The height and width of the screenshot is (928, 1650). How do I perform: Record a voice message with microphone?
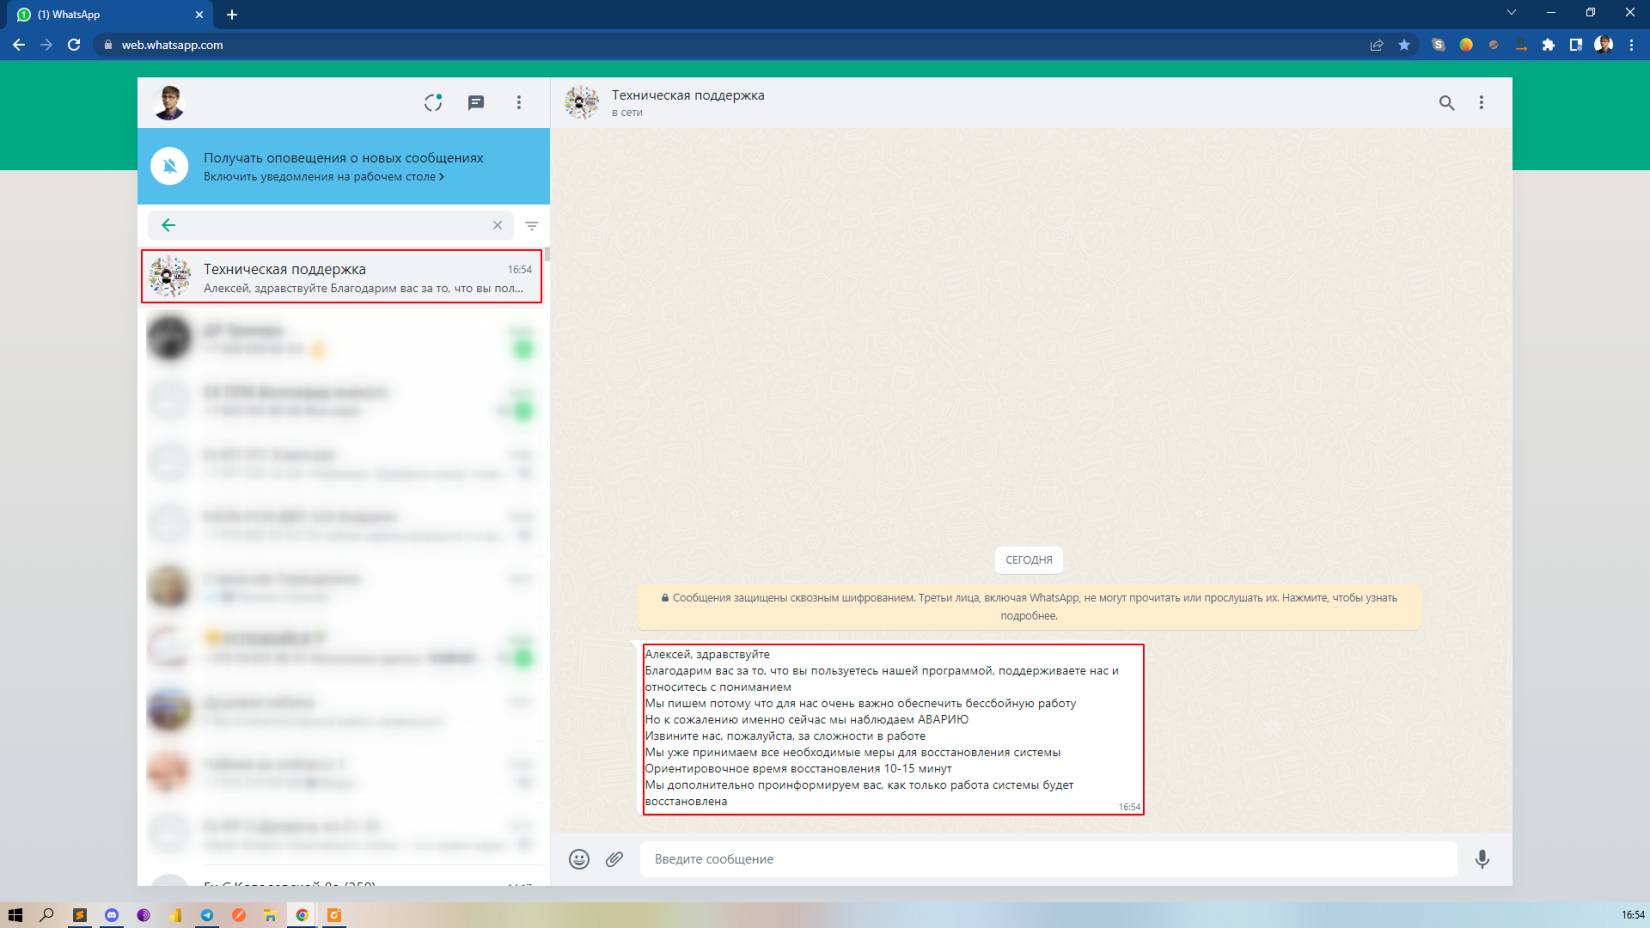(1482, 859)
